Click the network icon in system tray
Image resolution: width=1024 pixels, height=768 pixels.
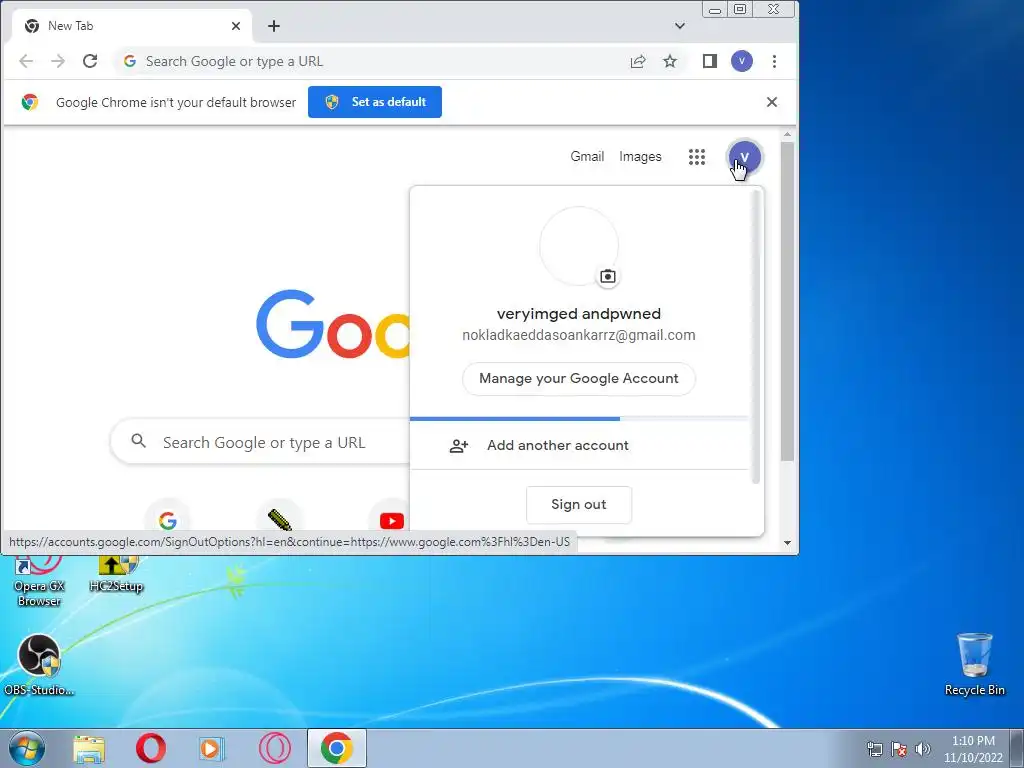874,749
